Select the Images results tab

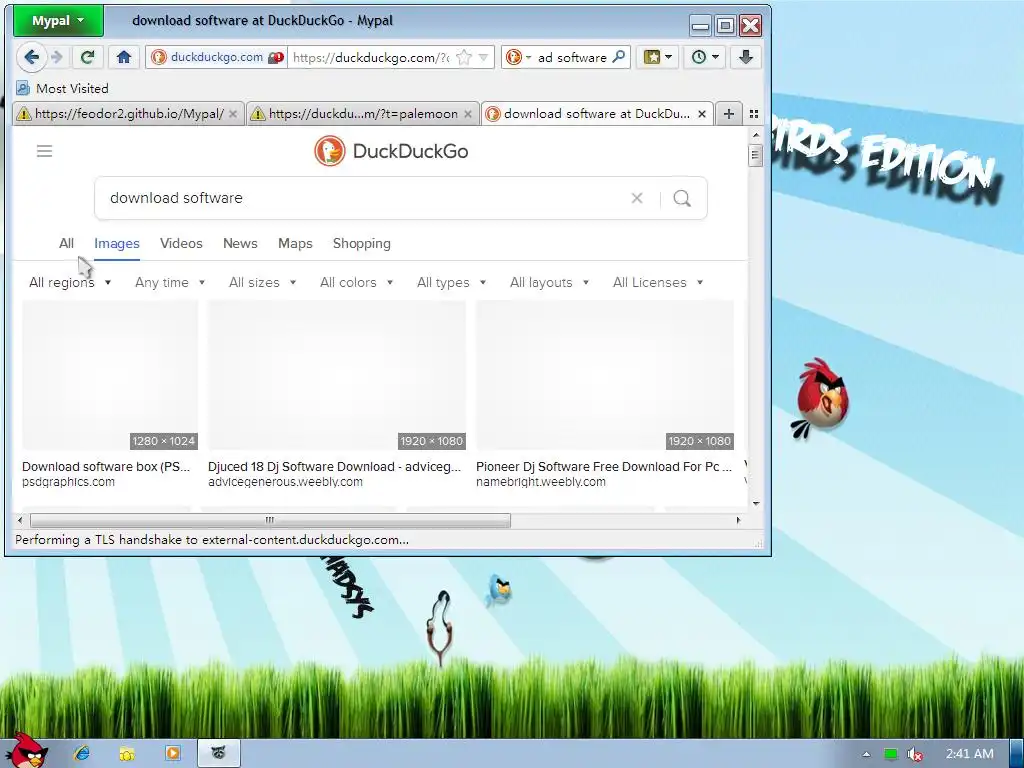tap(117, 244)
